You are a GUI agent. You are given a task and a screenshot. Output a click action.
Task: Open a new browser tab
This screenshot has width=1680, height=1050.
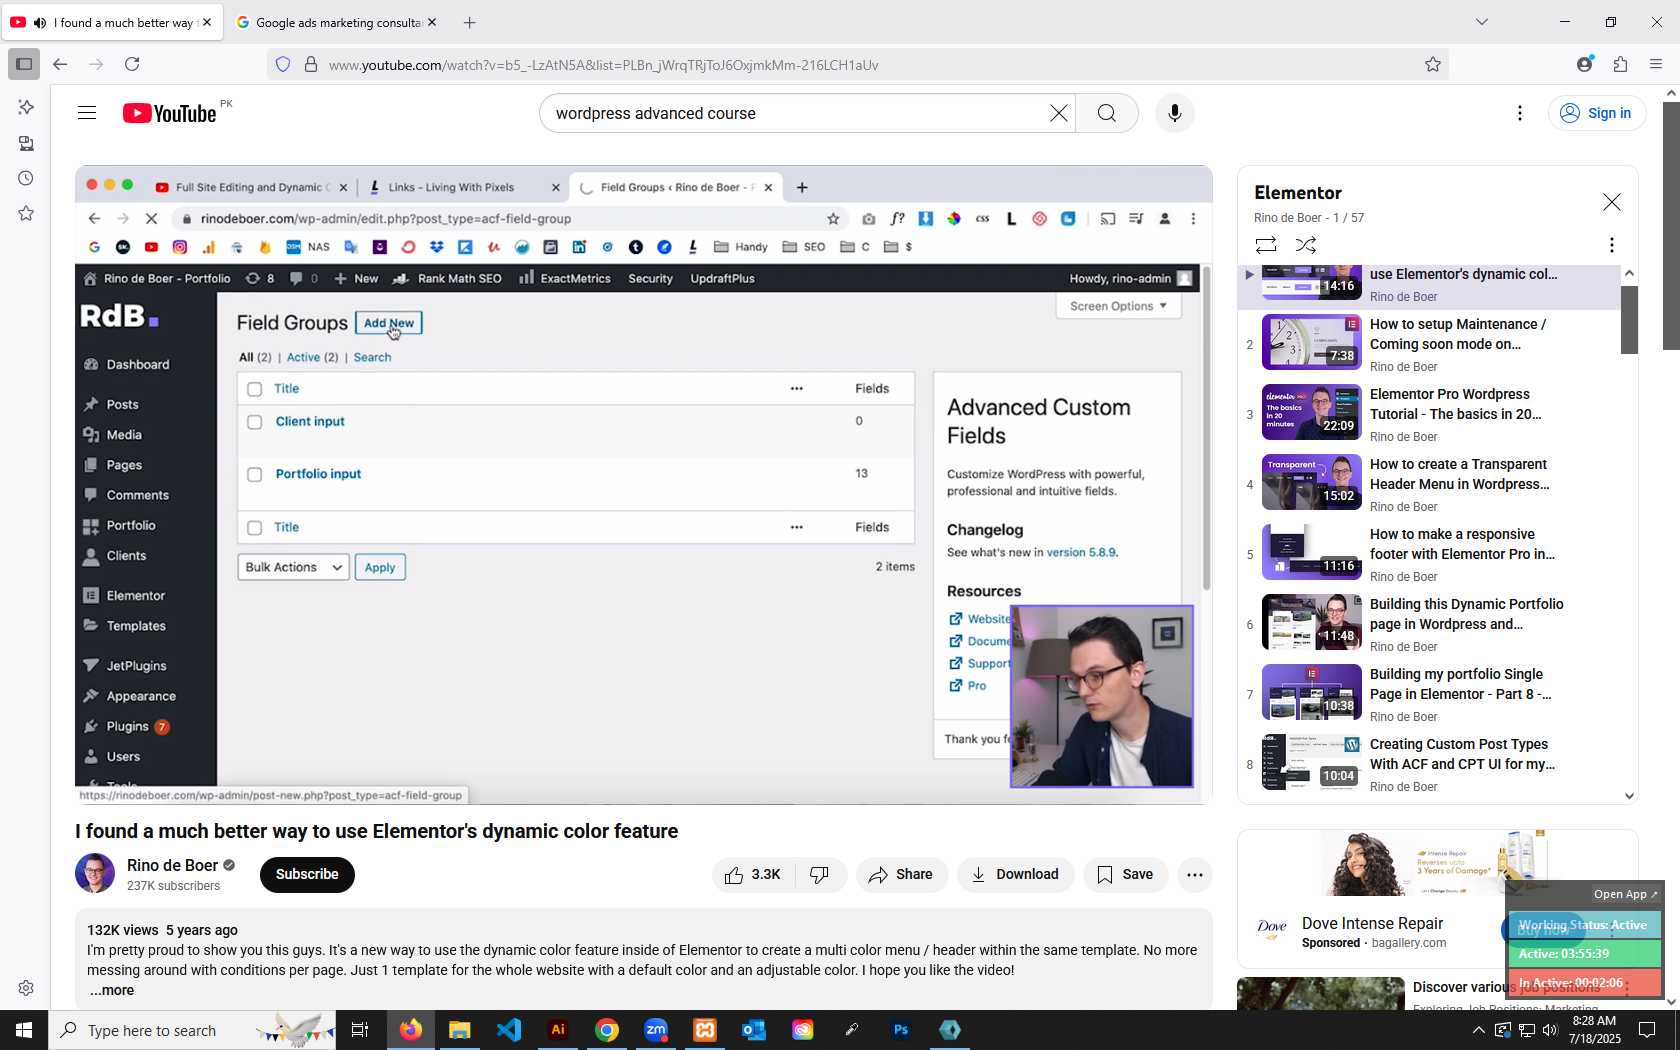pos(470,22)
